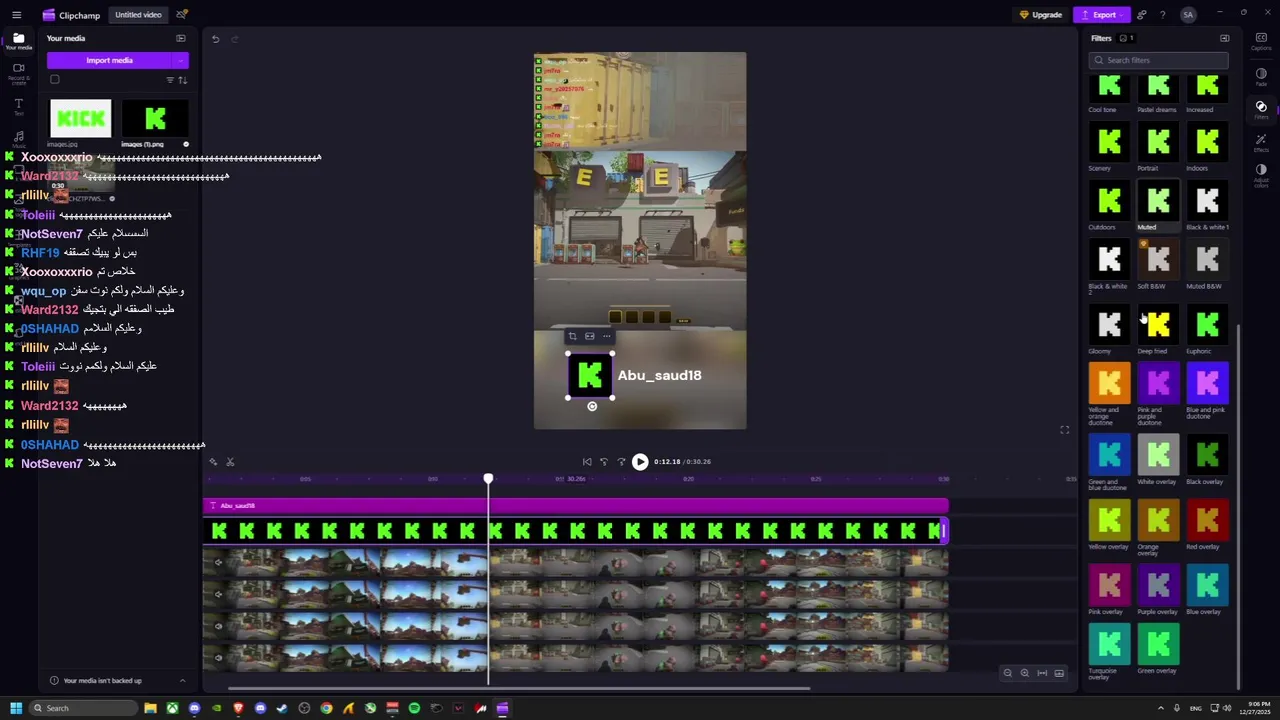This screenshot has height=720, width=1280.
Task: Click the rotate handle below logo
Action: click(592, 406)
